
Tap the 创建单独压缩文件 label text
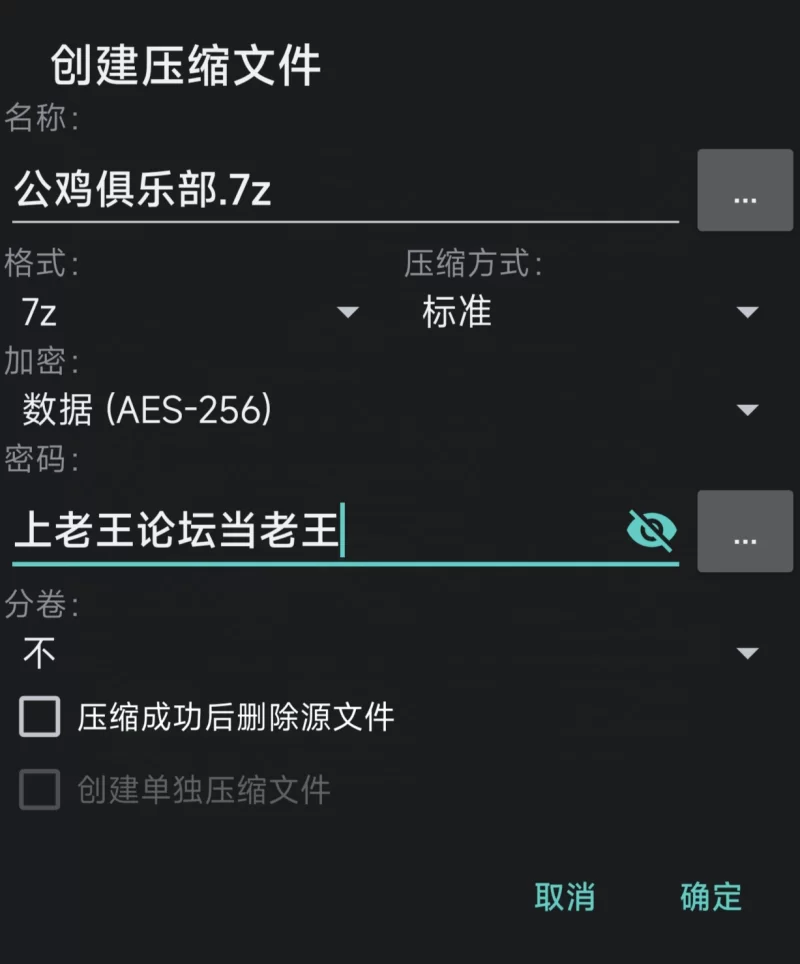pyautogui.click(x=204, y=790)
